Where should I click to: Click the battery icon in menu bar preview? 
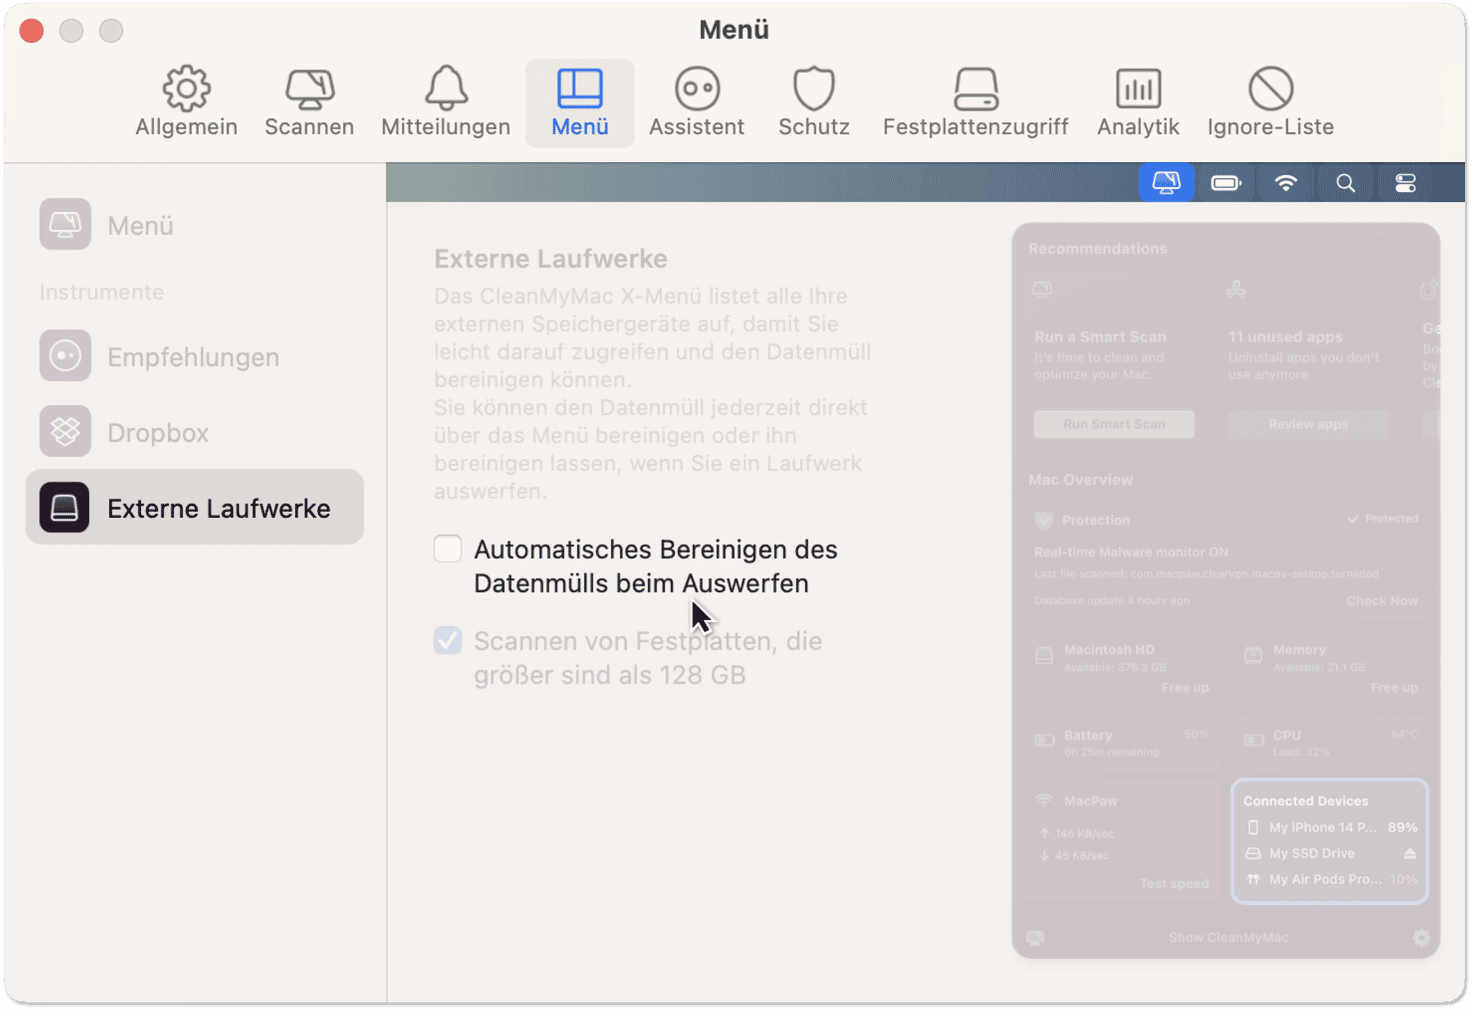[x=1226, y=183]
